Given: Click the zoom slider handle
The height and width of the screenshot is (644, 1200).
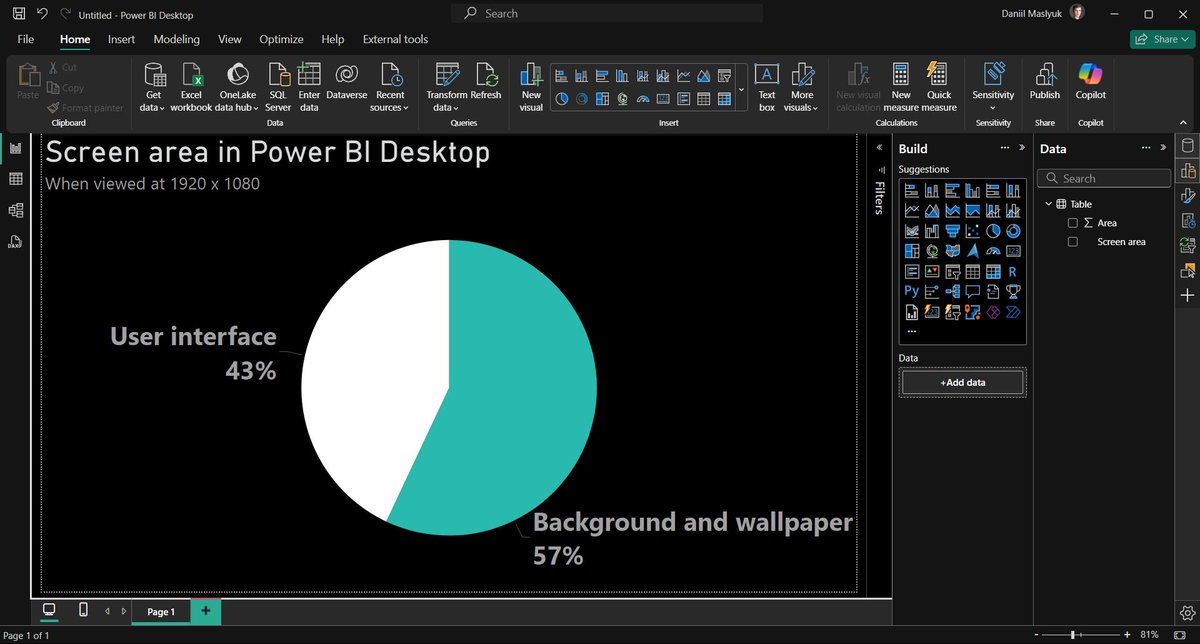Looking at the screenshot, I should coord(1072,634).
